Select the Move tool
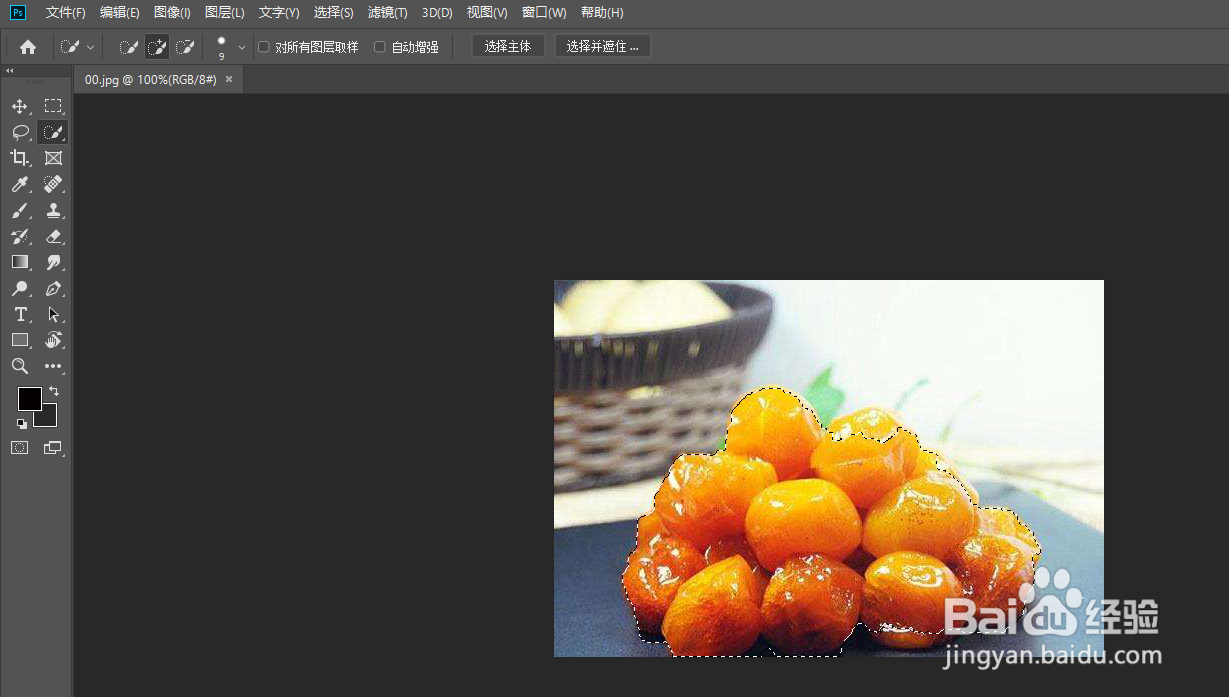 click(x=20, y=106)
